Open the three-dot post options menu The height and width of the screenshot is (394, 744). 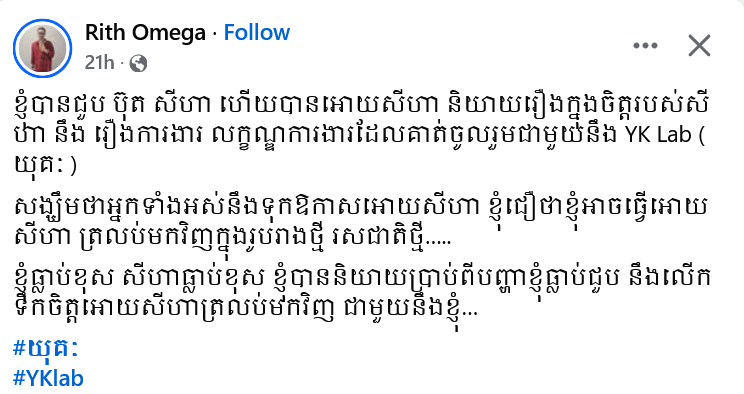(x=645, y=46)
